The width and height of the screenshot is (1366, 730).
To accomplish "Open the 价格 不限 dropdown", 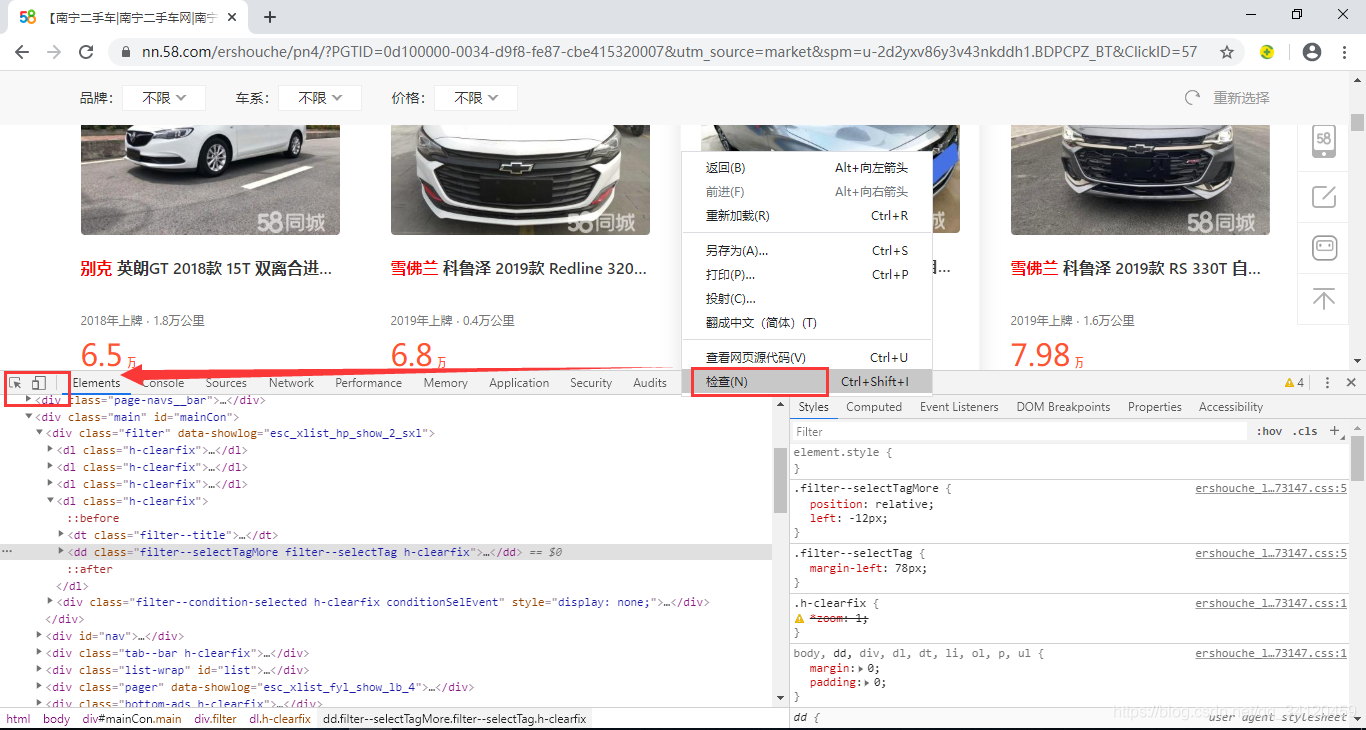I will (476, 98).
